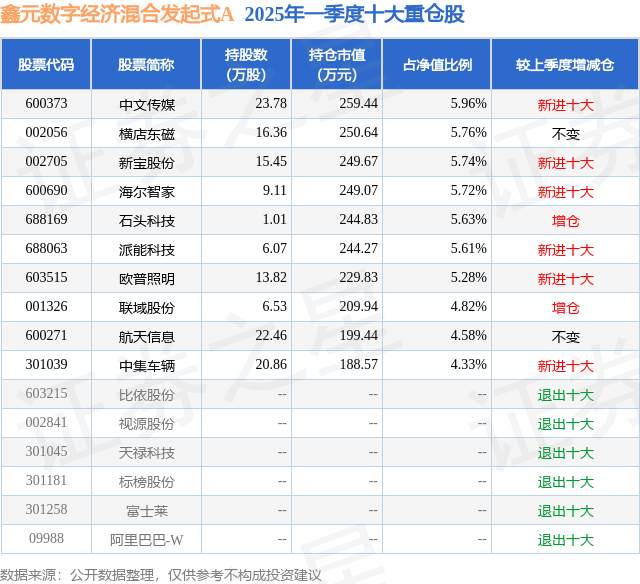Click stock name 派能科技
This screenshot has height=584, width=640.
click(x=147, y=250)
